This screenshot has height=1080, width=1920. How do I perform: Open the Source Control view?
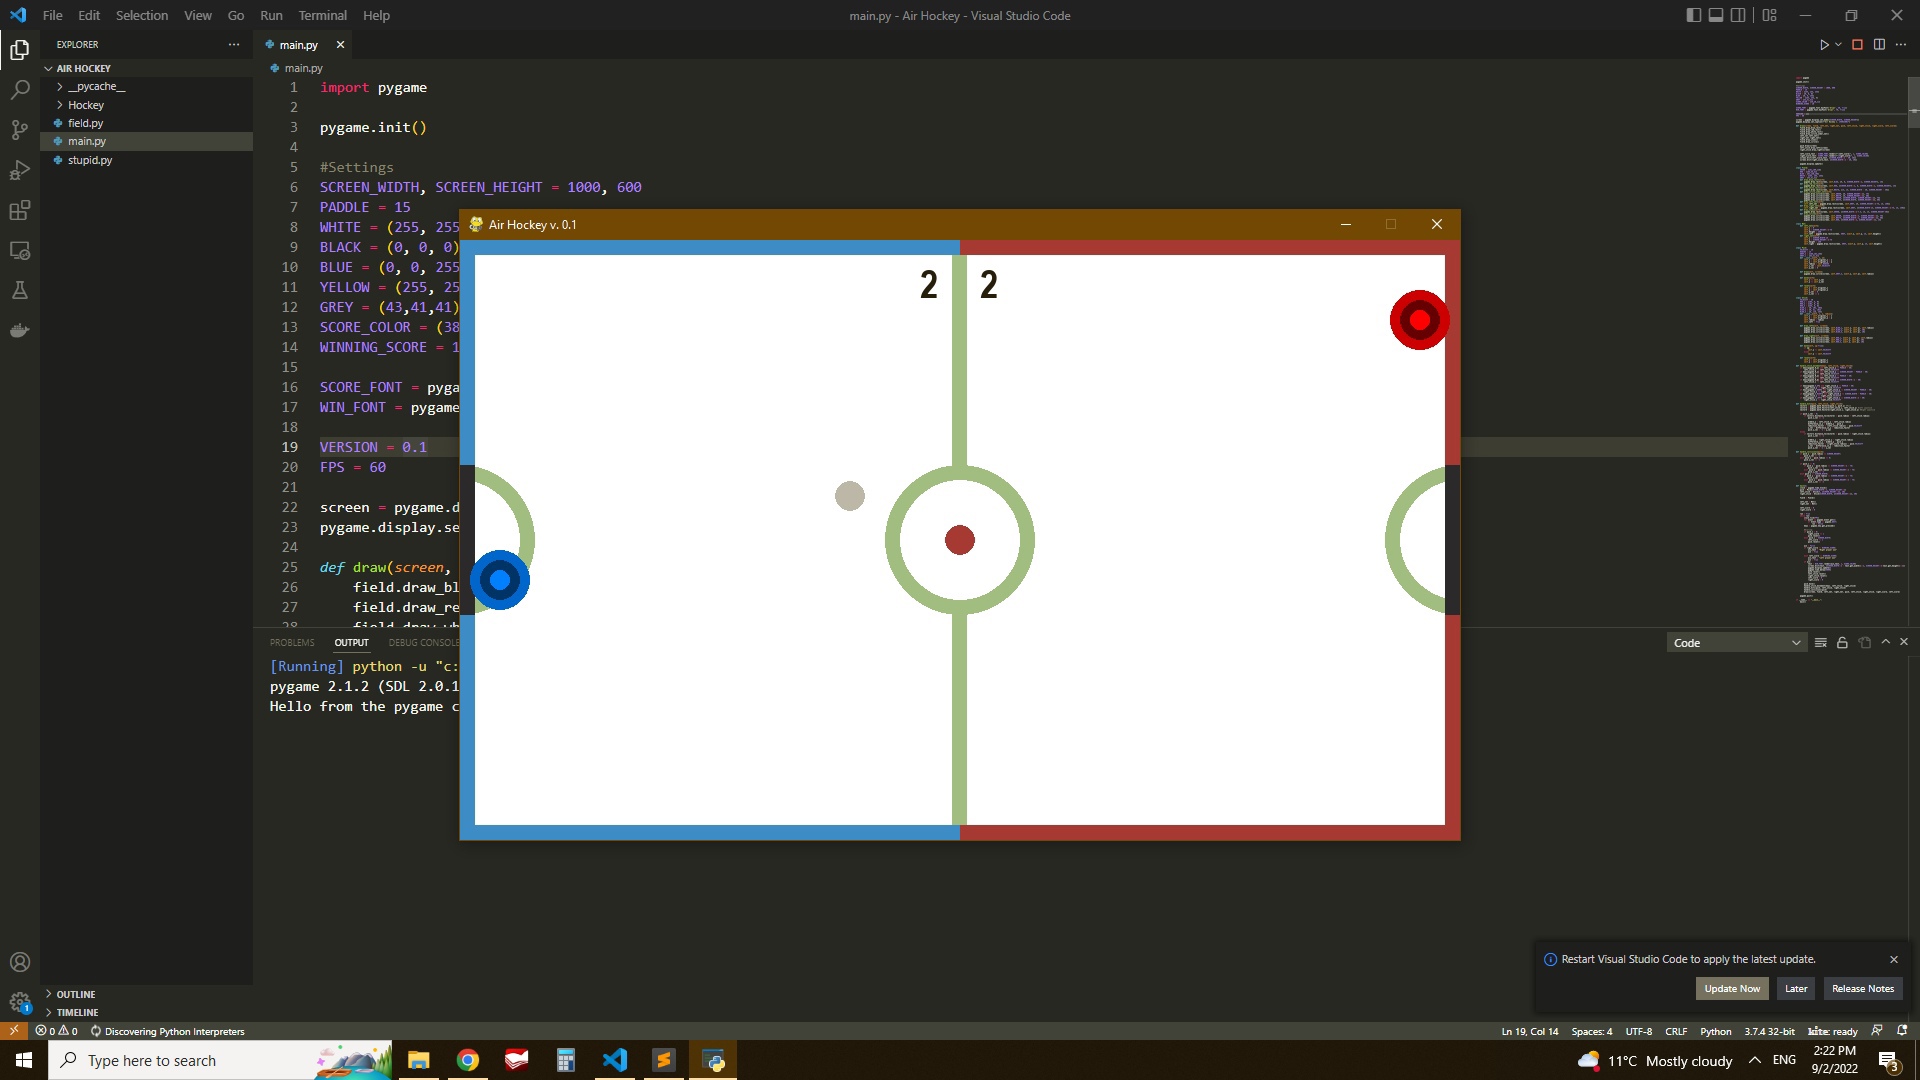(x=20, y=129)
